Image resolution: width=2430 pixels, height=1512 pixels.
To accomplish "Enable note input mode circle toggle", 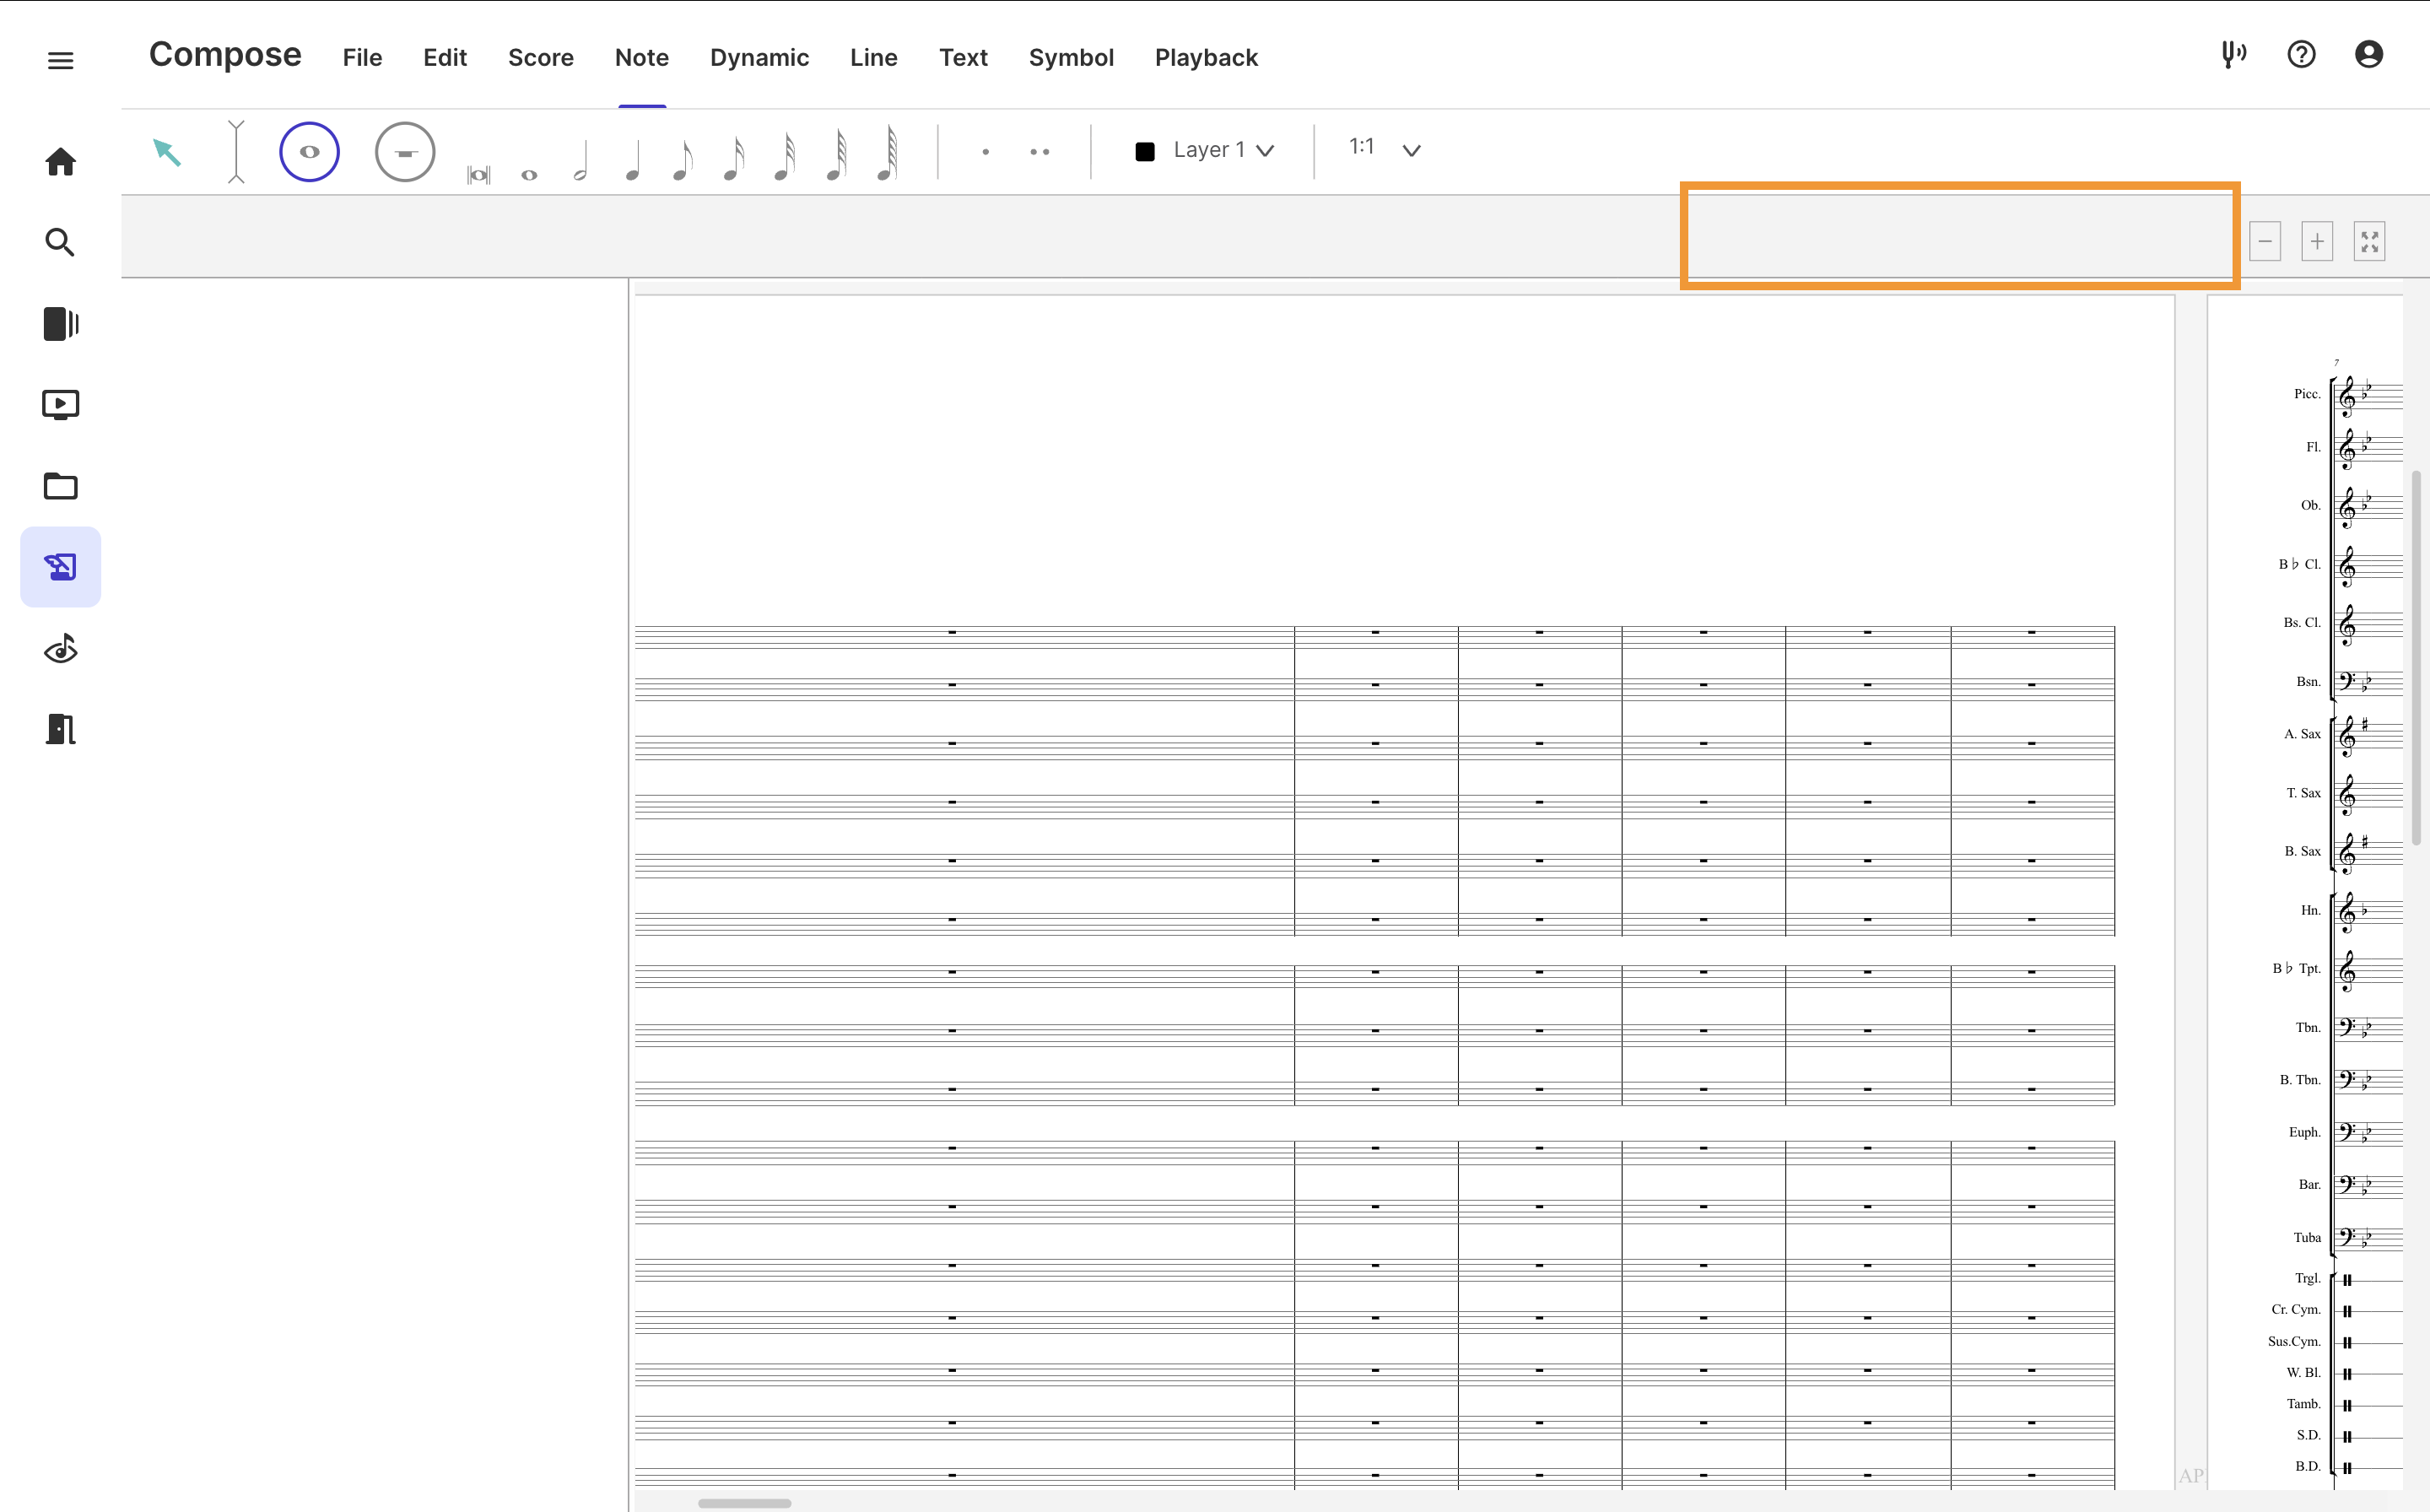I will tap(309, 152).
